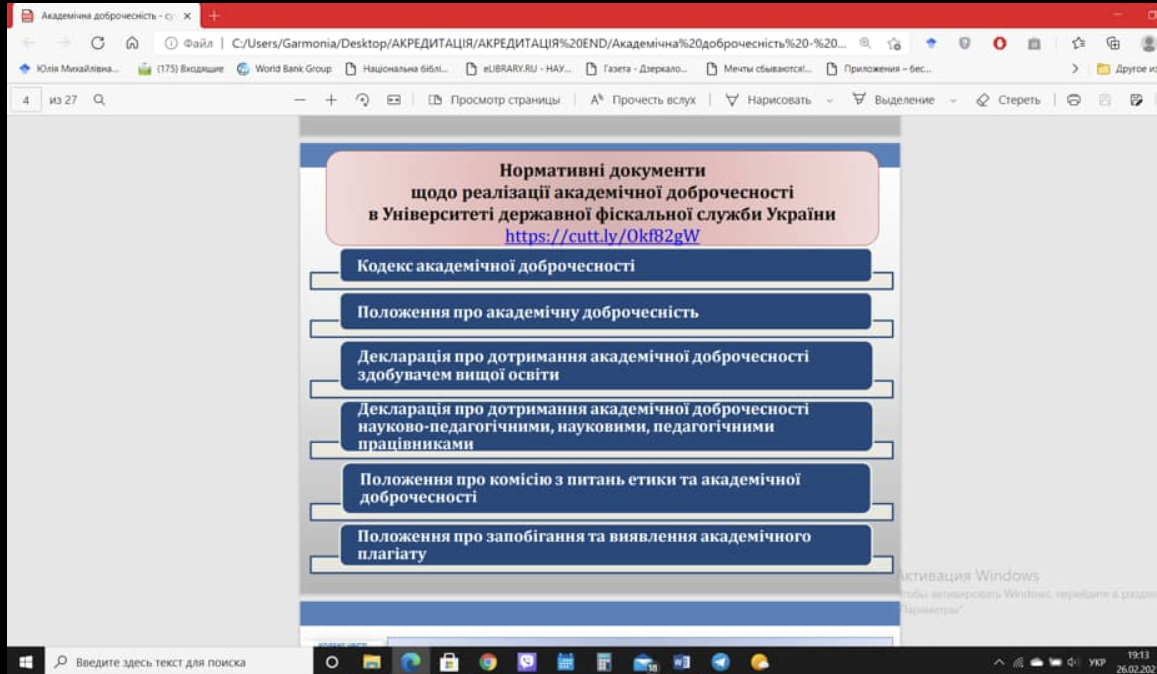Follow the https://cutt.ly/Okf82gW link

[602, 235]
